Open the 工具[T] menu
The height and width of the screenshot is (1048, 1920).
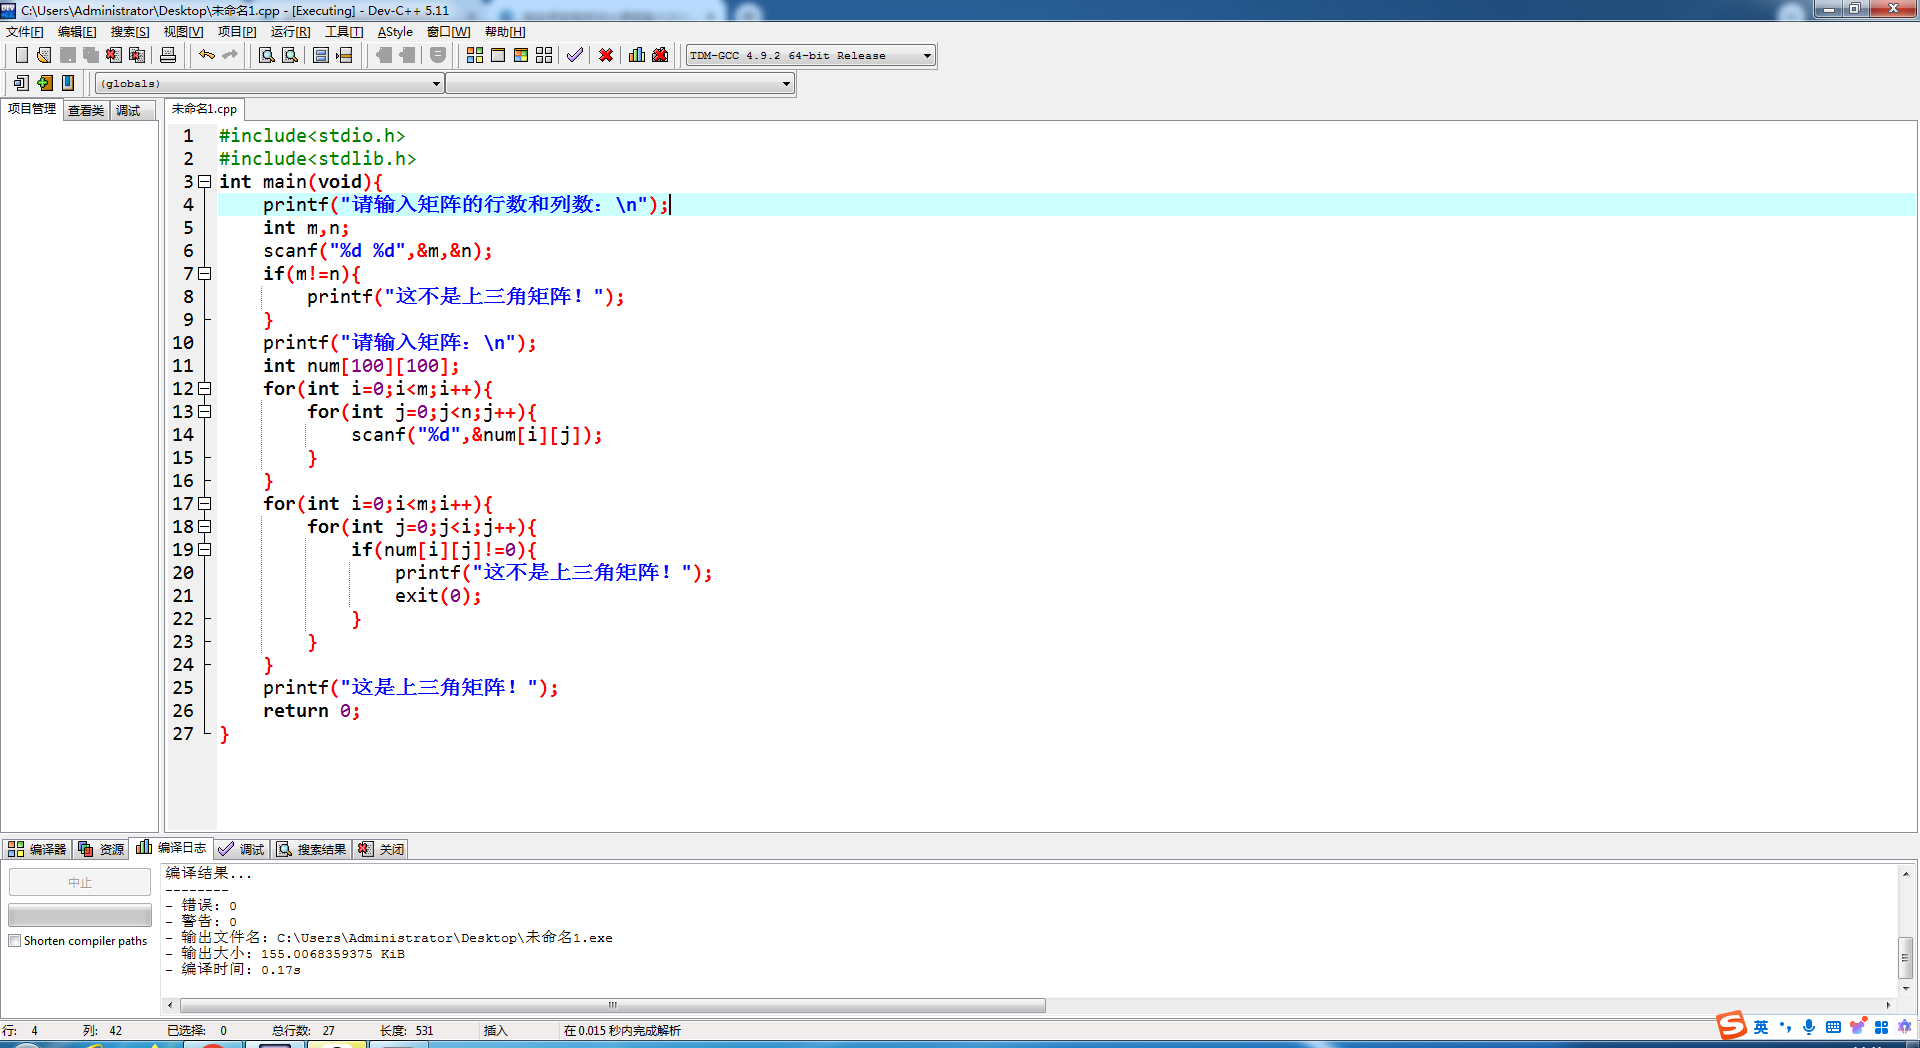[x=344, y=32]
